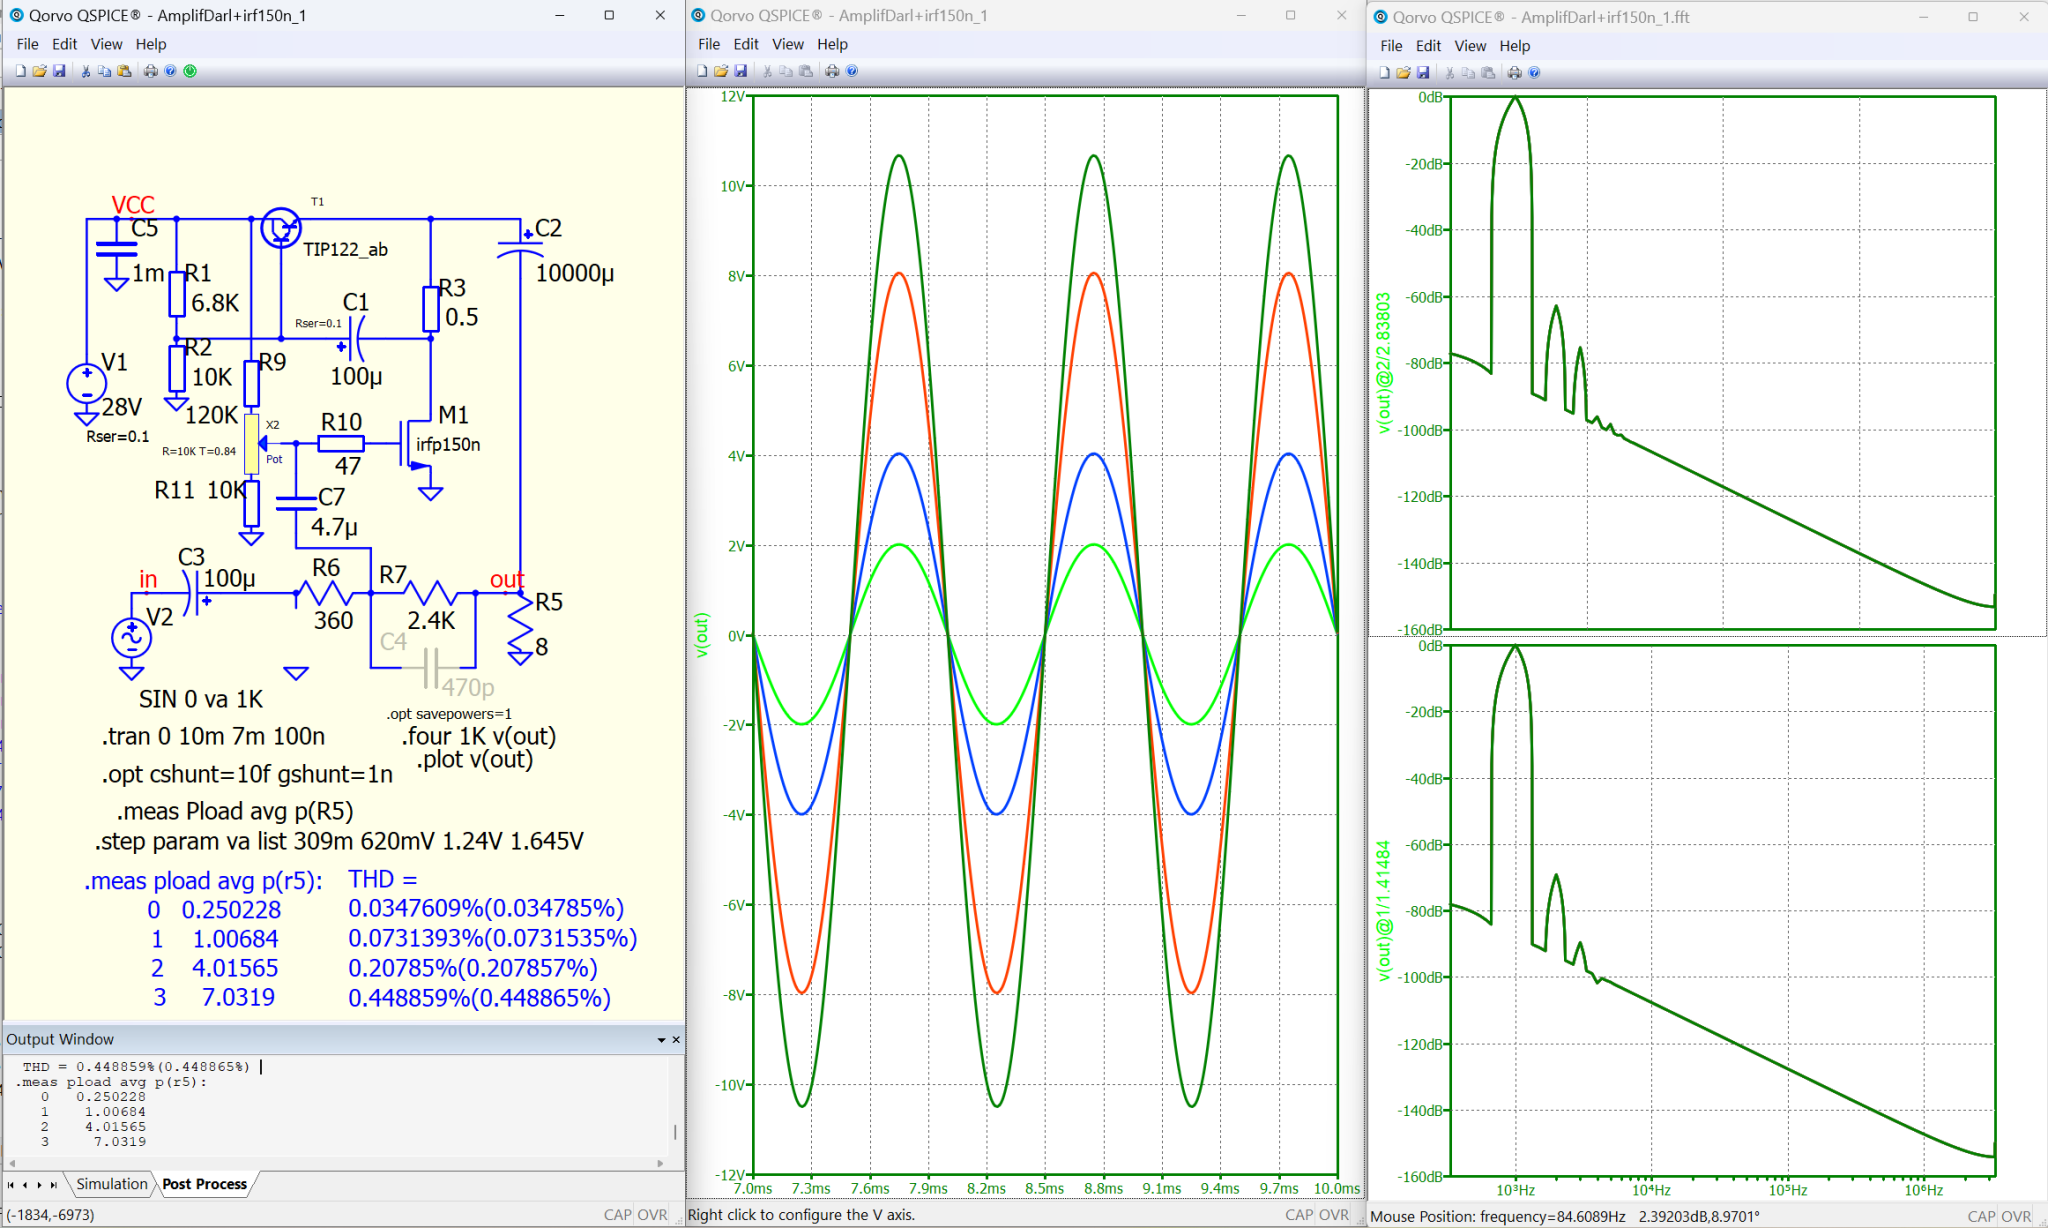Click Copy icon in schematic window toolbar

(104, 71)
